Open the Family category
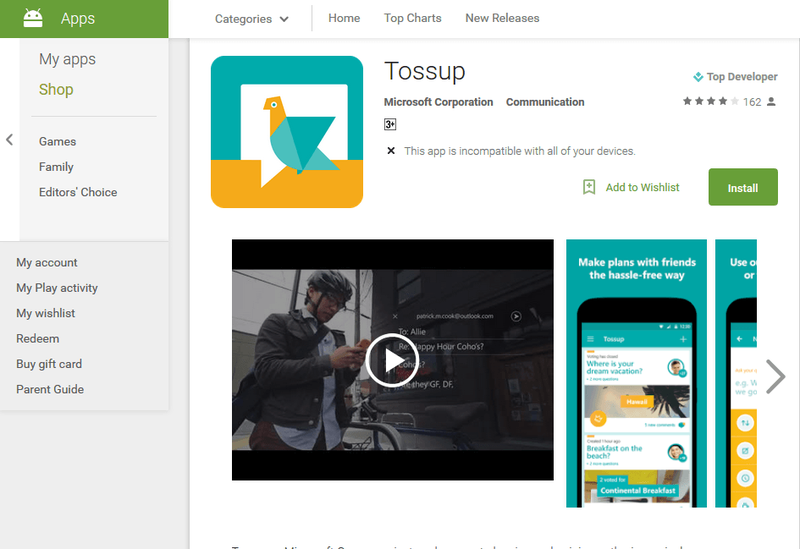The image size is (800, 549). click(56, 167)
